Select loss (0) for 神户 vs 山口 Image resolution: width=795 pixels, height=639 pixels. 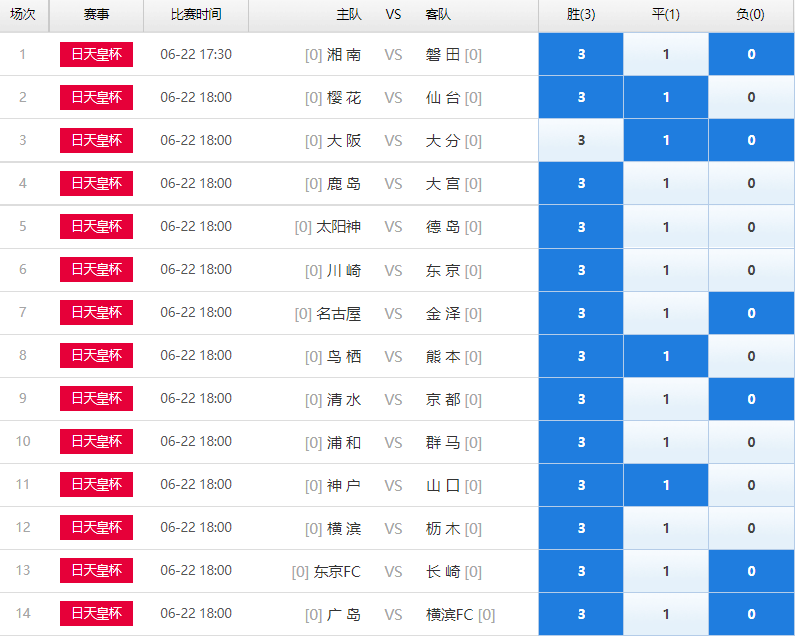click(751, 485)
